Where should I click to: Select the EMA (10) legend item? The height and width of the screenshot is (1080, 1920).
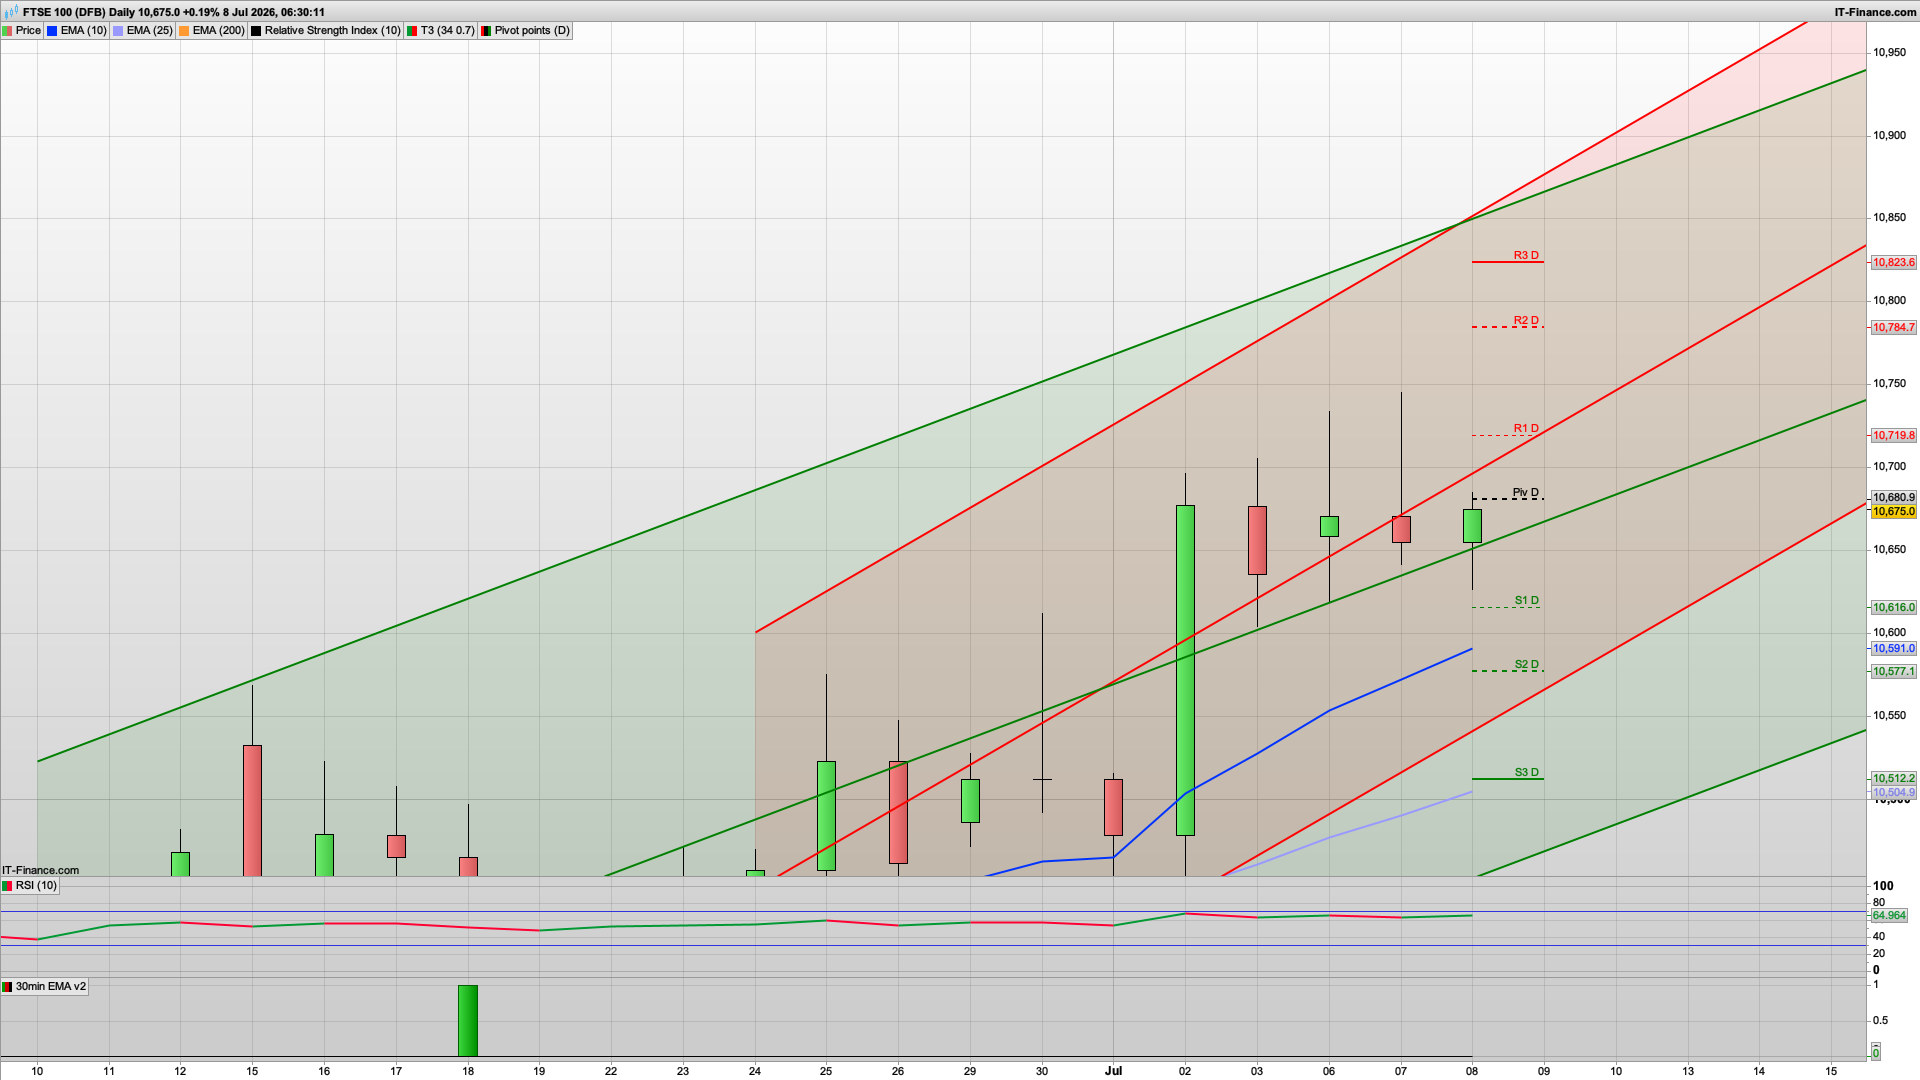77,31
